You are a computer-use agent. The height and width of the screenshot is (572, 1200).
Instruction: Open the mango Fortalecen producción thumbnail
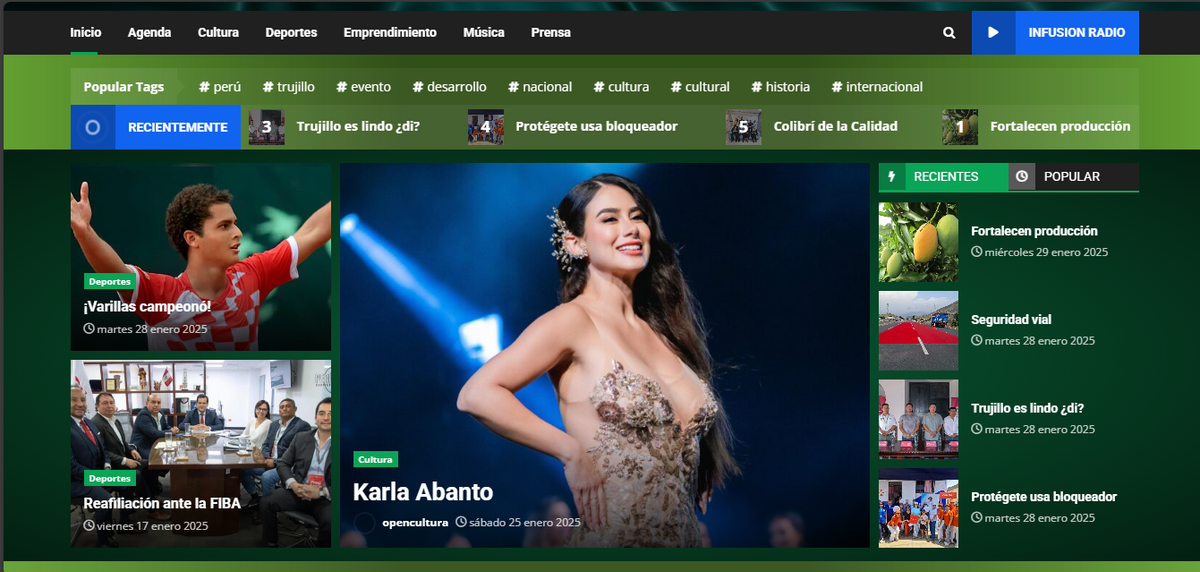pos(918,242)
